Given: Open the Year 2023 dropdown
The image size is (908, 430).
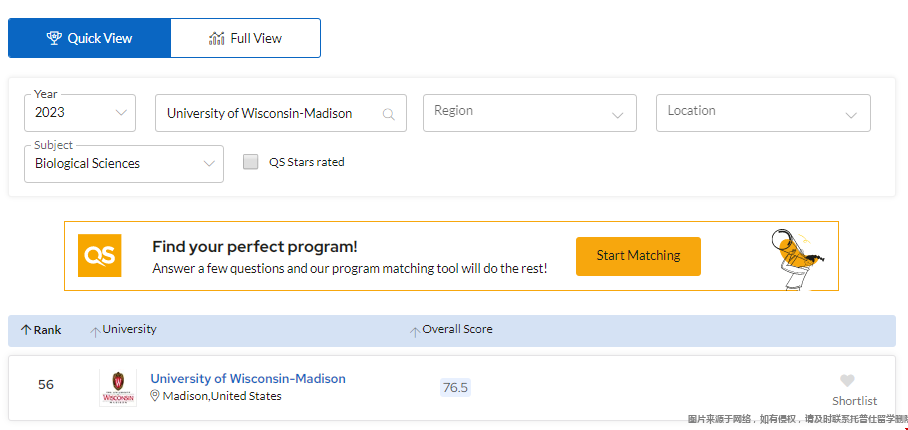Looking at the screenshot, I should pyautogui.click(x=80, y=113).
